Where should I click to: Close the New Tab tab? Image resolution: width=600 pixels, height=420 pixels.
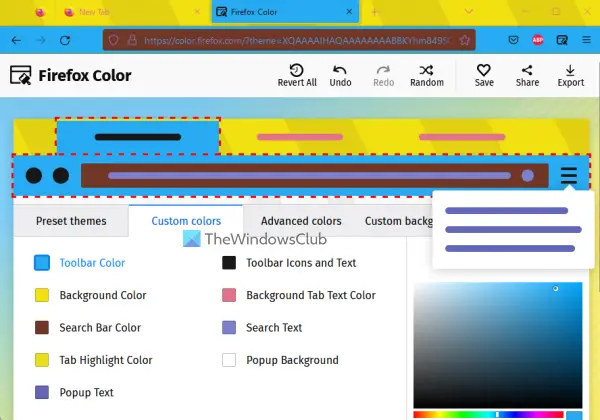pyautogui.click(x=197, y=12)
